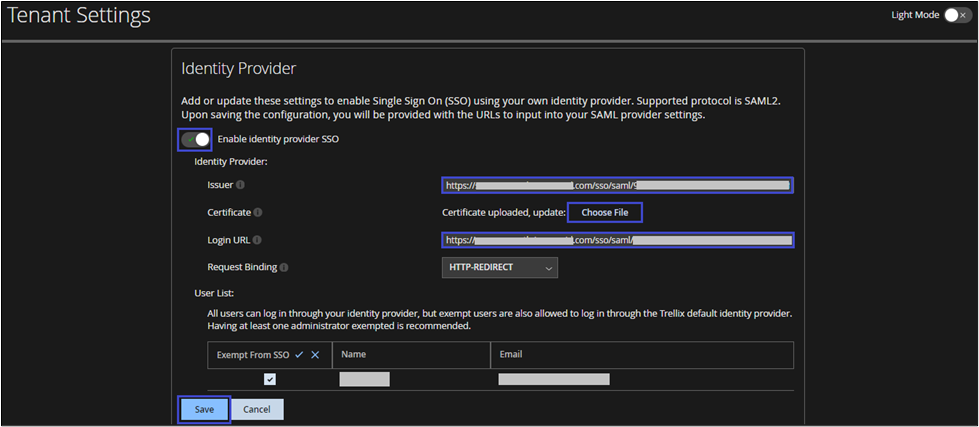Save the identity provider settings
Image resolution: width=979 pixels, height=427 pixels.
pyautogui.click(x=204, y=409)
